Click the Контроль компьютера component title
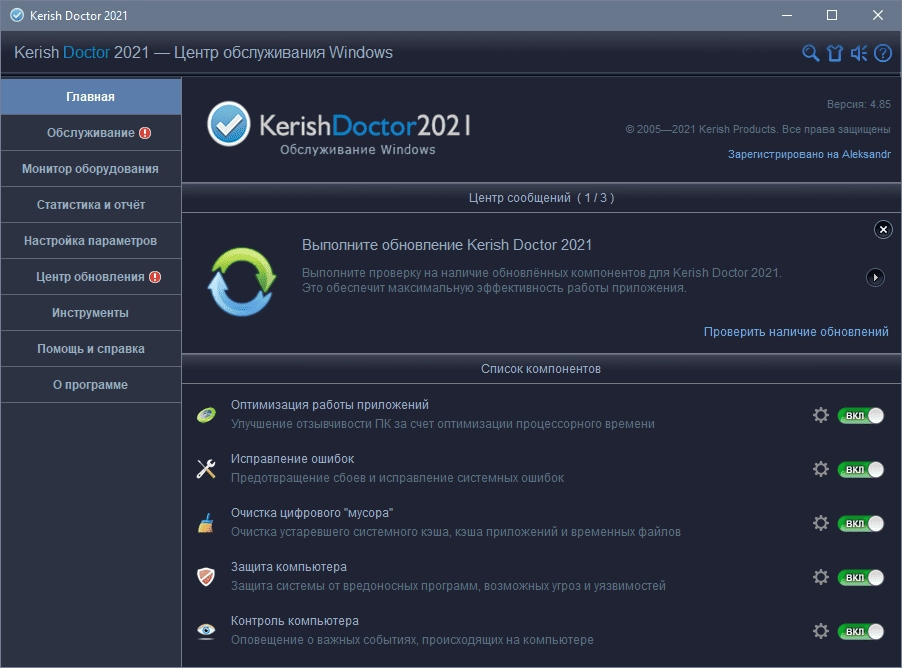902x668 pixels. coord(295,621)
